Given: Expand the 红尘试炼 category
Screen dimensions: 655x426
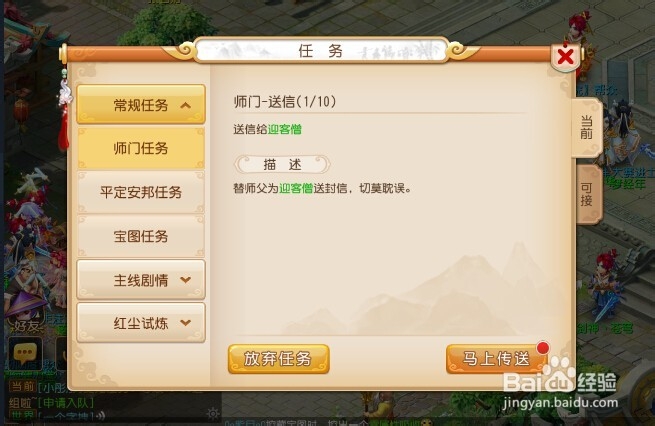Looking at the screenshot, I should point(141,323).
